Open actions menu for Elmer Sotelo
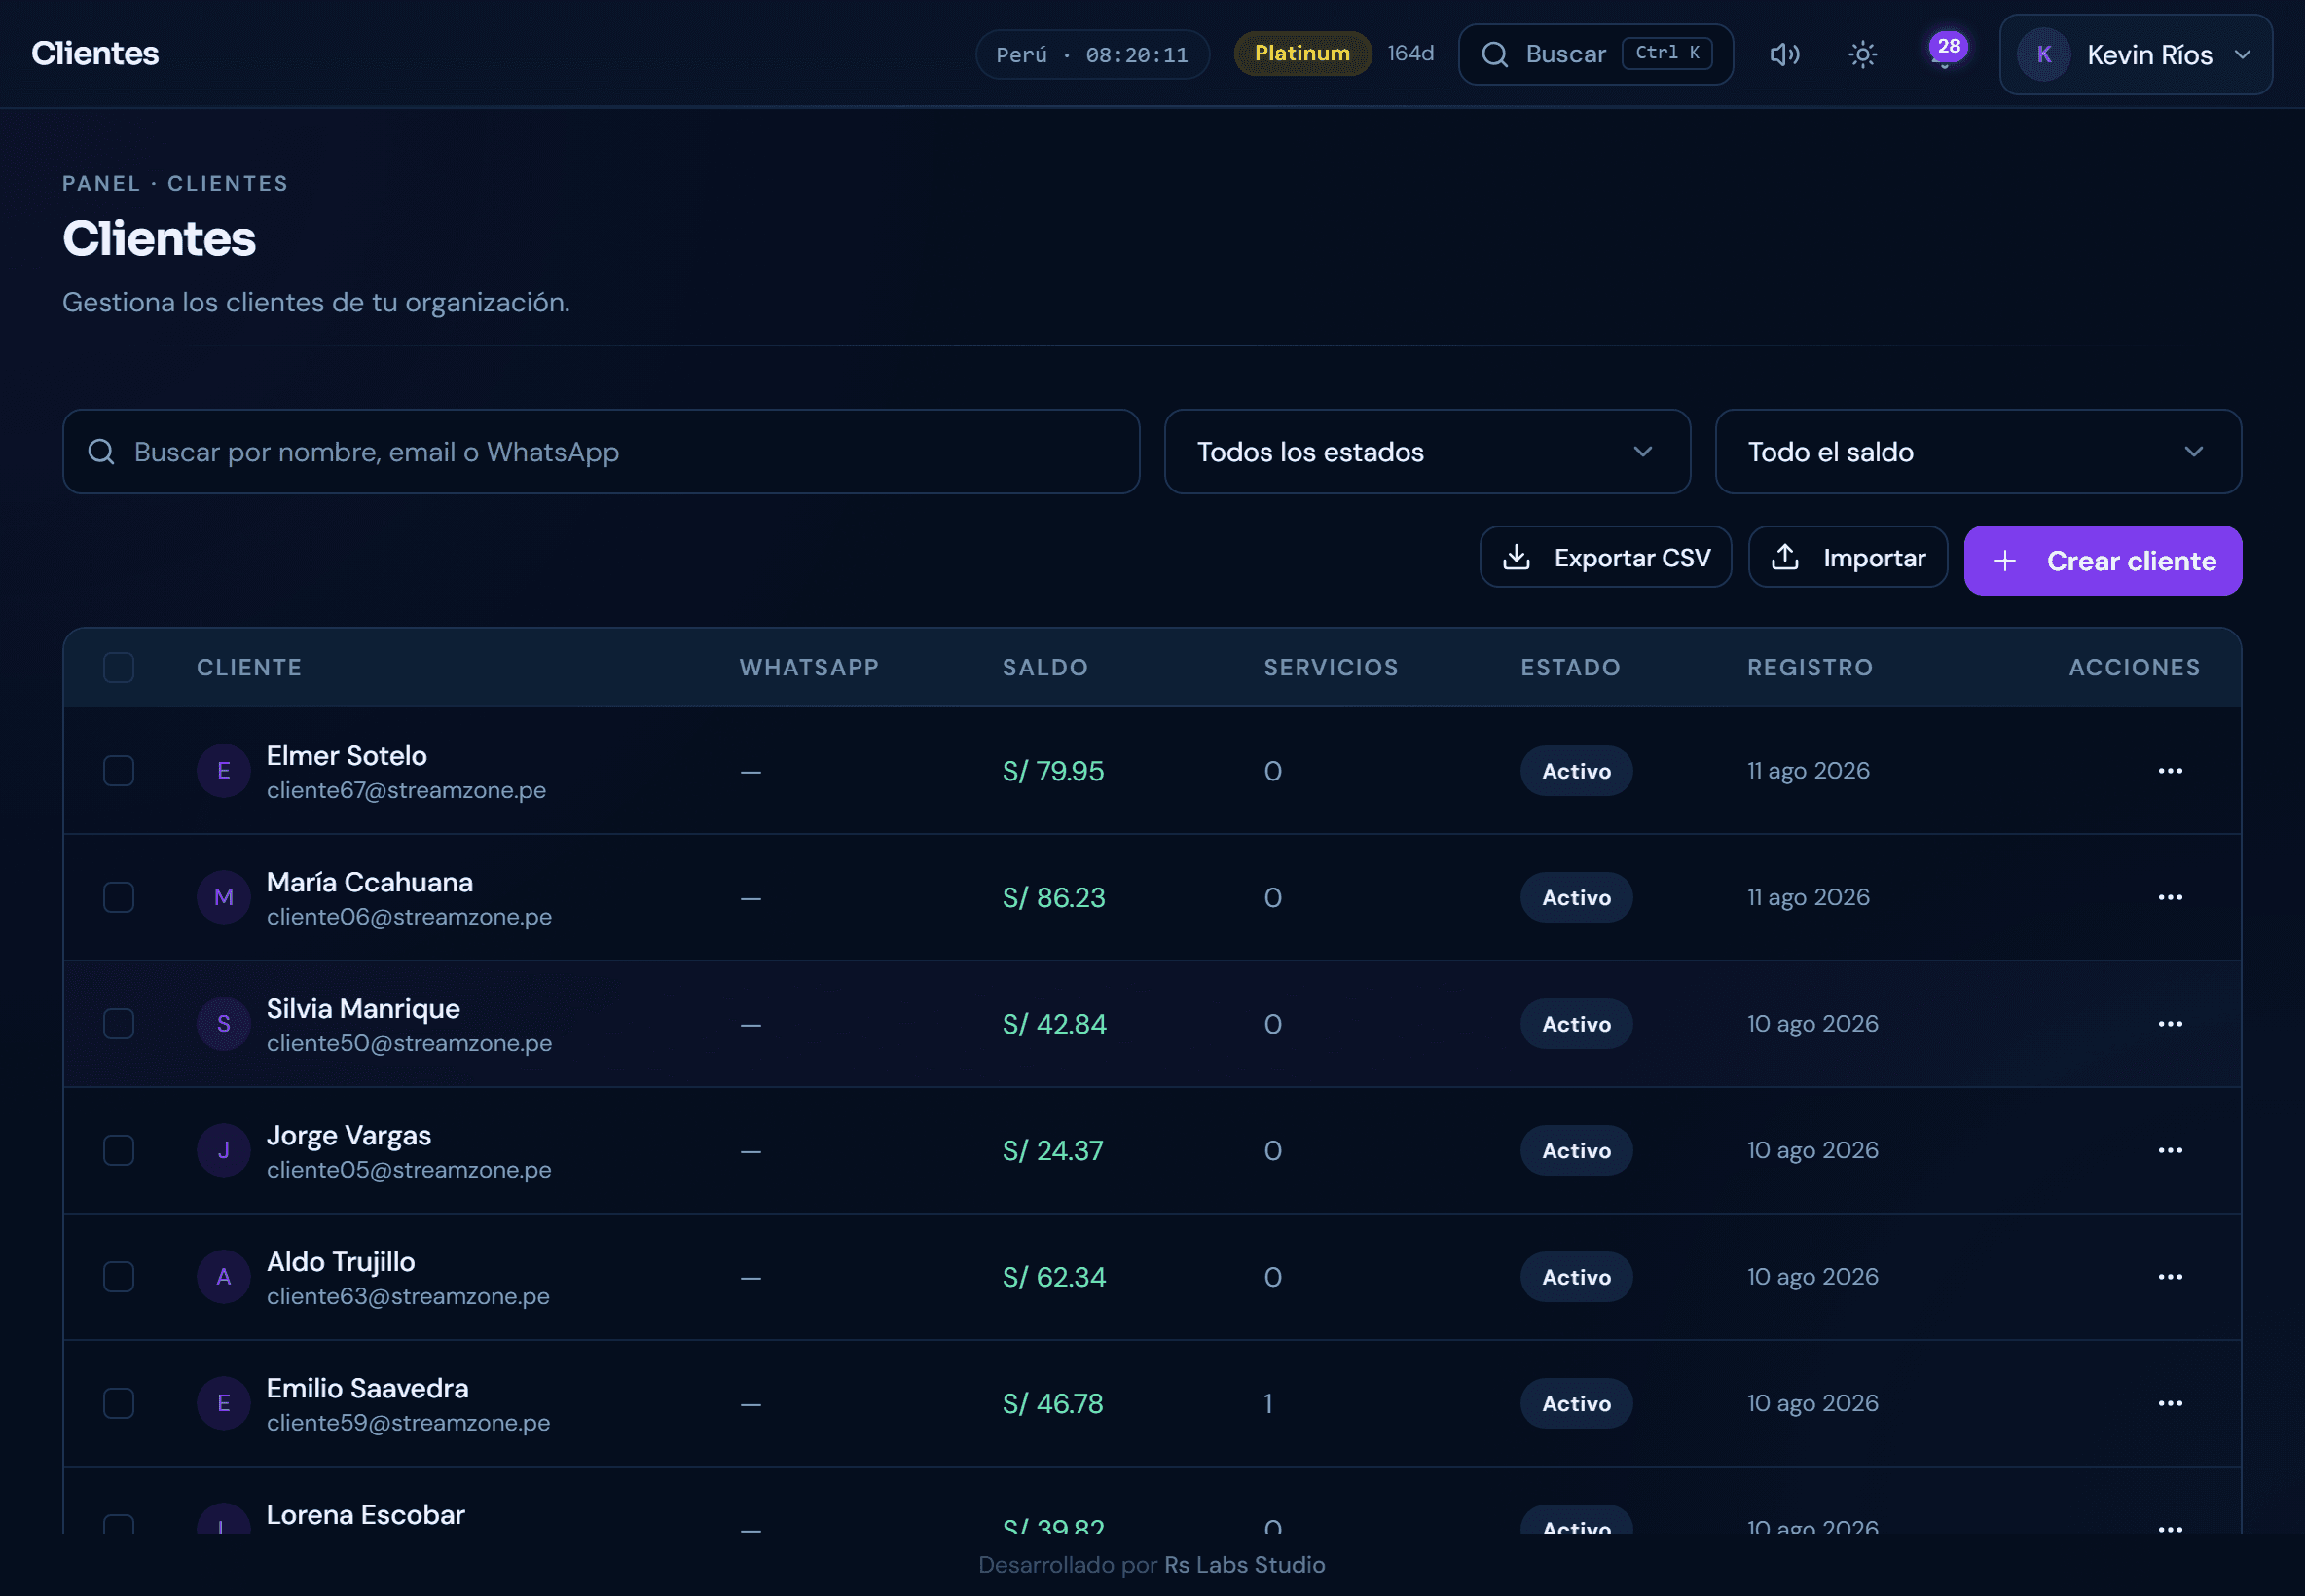 [2170, 771]
